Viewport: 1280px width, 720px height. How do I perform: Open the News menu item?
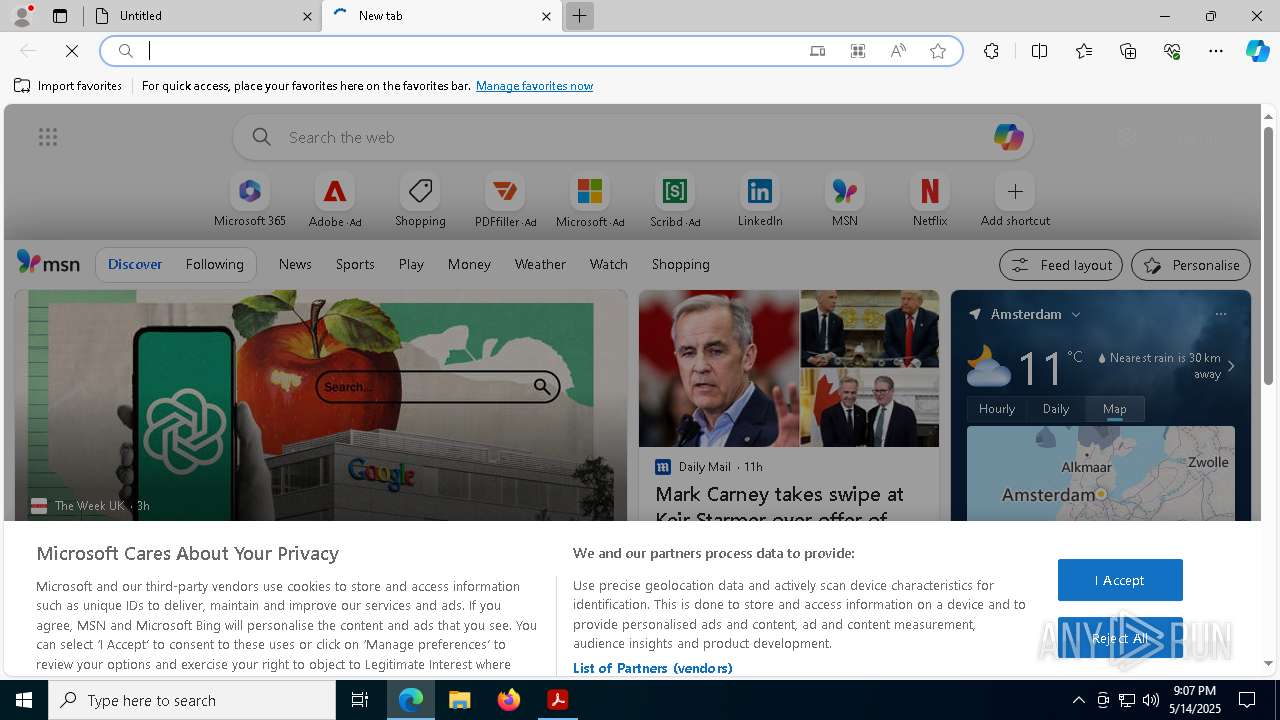(295, 264)
